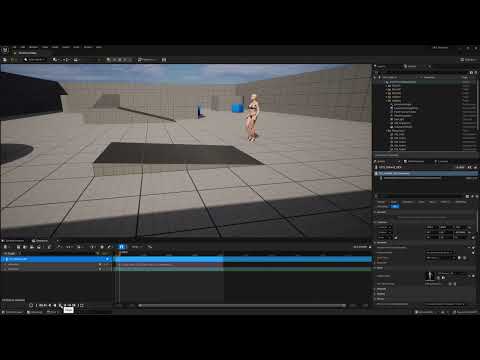Open the Tools menu
The height and width of the screenshot is (360, 480).
(45, 47)
